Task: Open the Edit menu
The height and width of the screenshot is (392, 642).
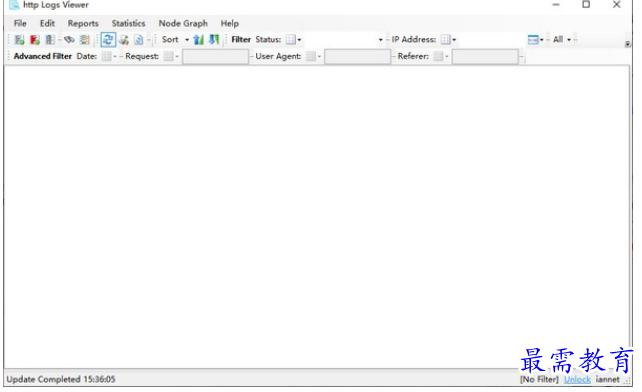Action: tap(47, 23)
